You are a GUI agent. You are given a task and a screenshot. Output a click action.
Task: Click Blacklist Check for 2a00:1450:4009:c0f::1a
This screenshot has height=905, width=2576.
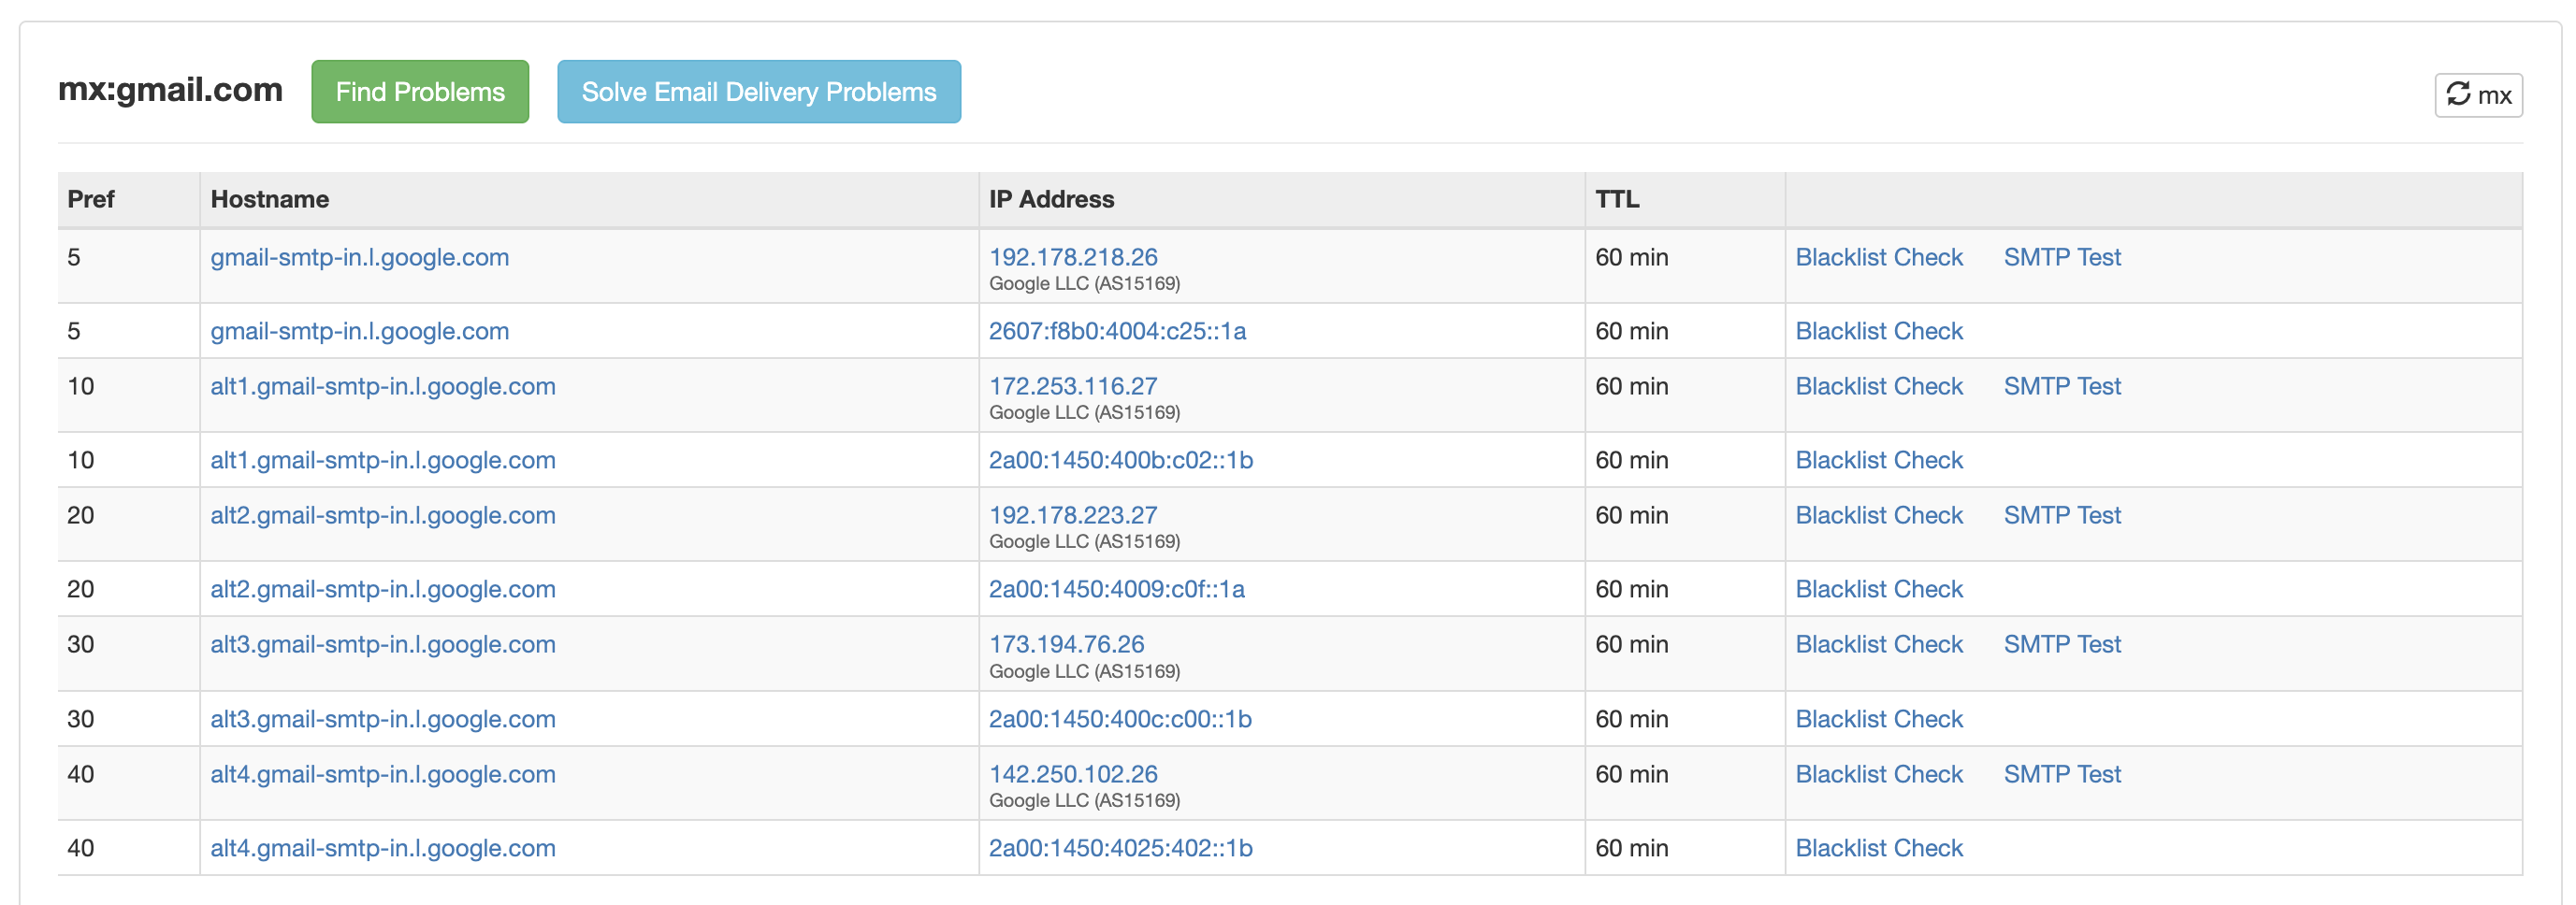[x=1878, y=589]
